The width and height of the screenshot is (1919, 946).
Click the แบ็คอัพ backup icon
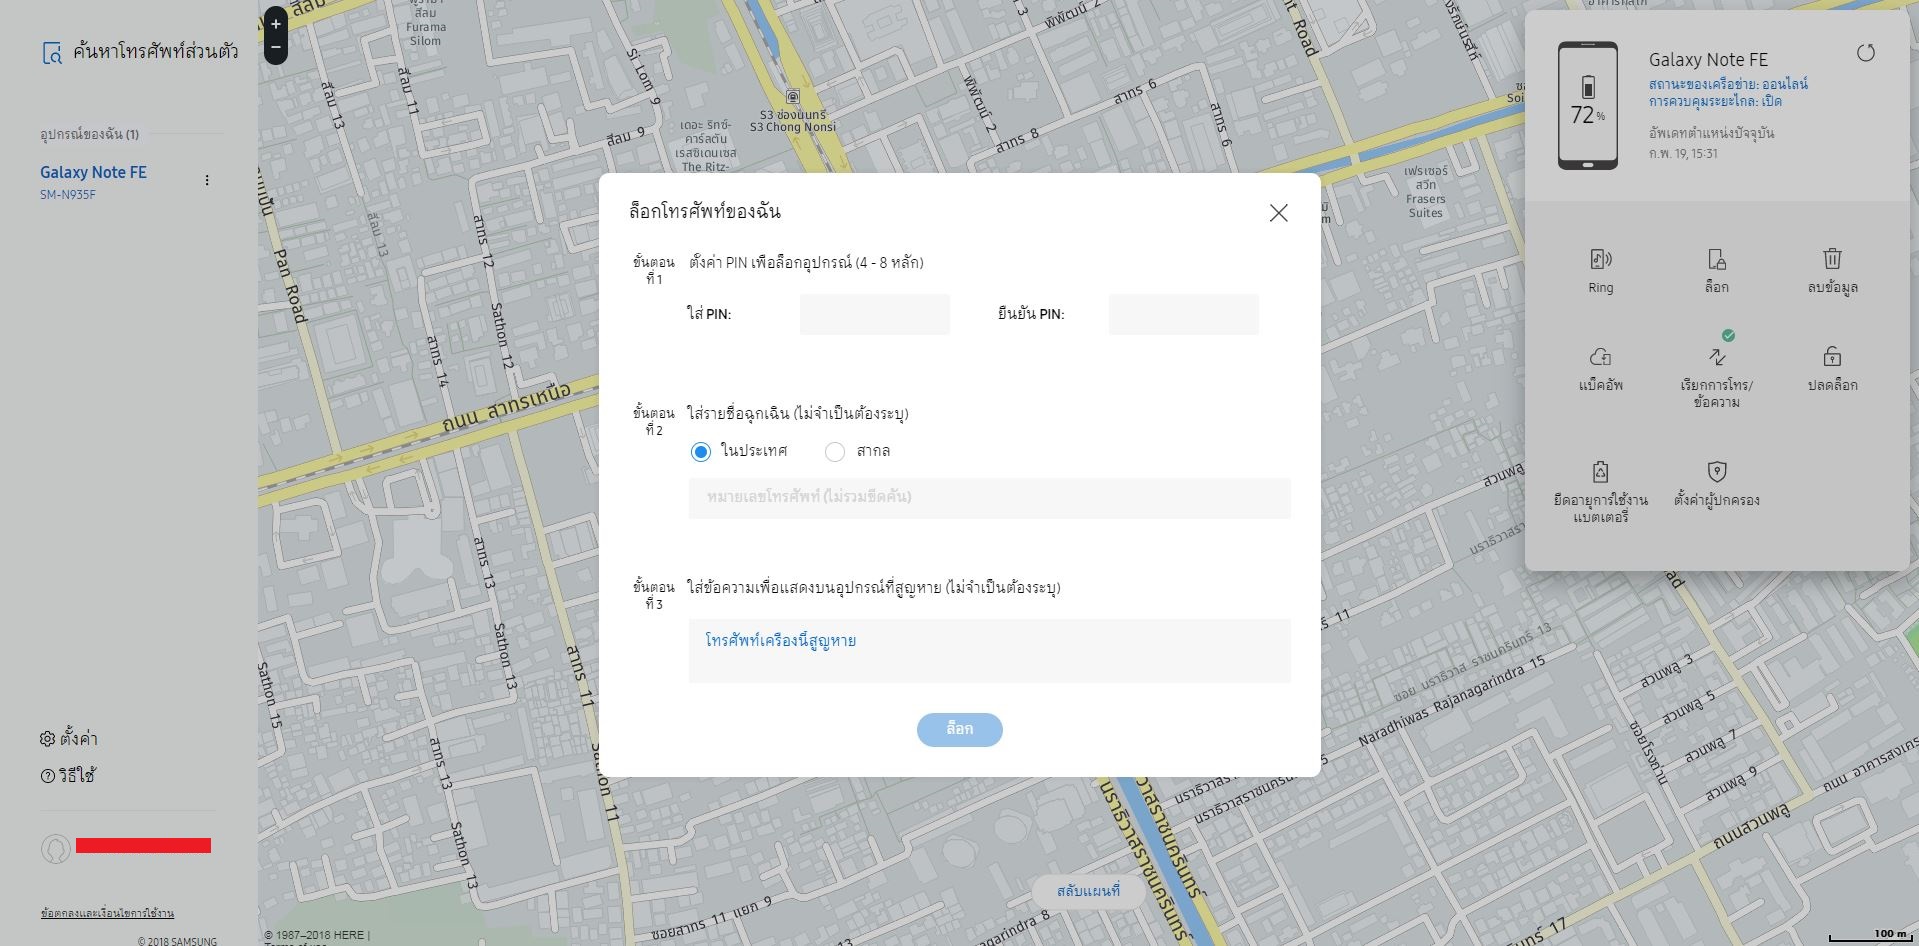[1600, 357]
